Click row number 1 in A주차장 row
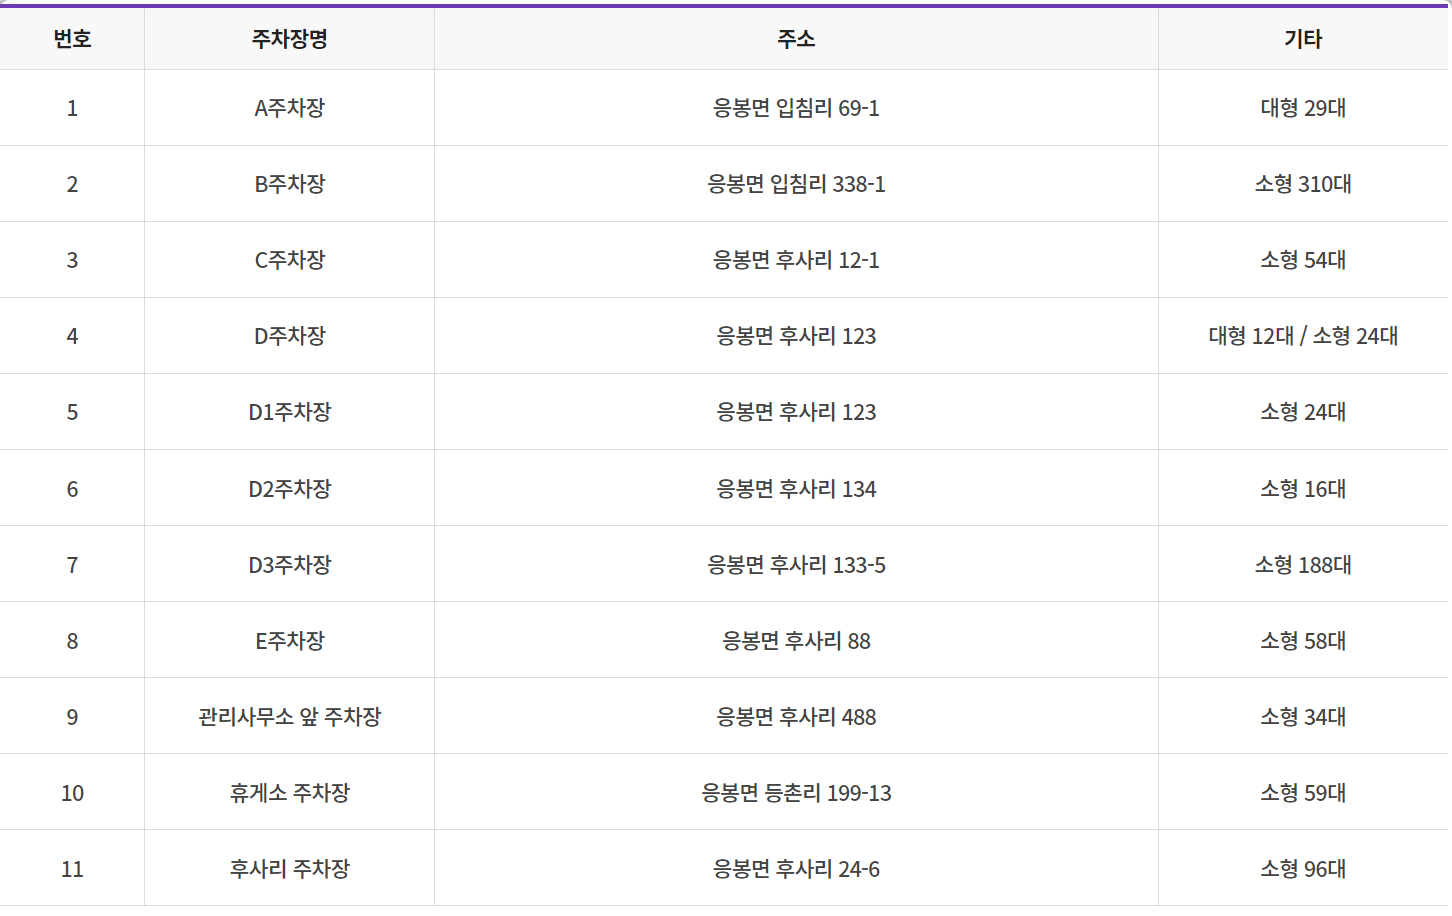1452x916 pixels. coord(72,108)
